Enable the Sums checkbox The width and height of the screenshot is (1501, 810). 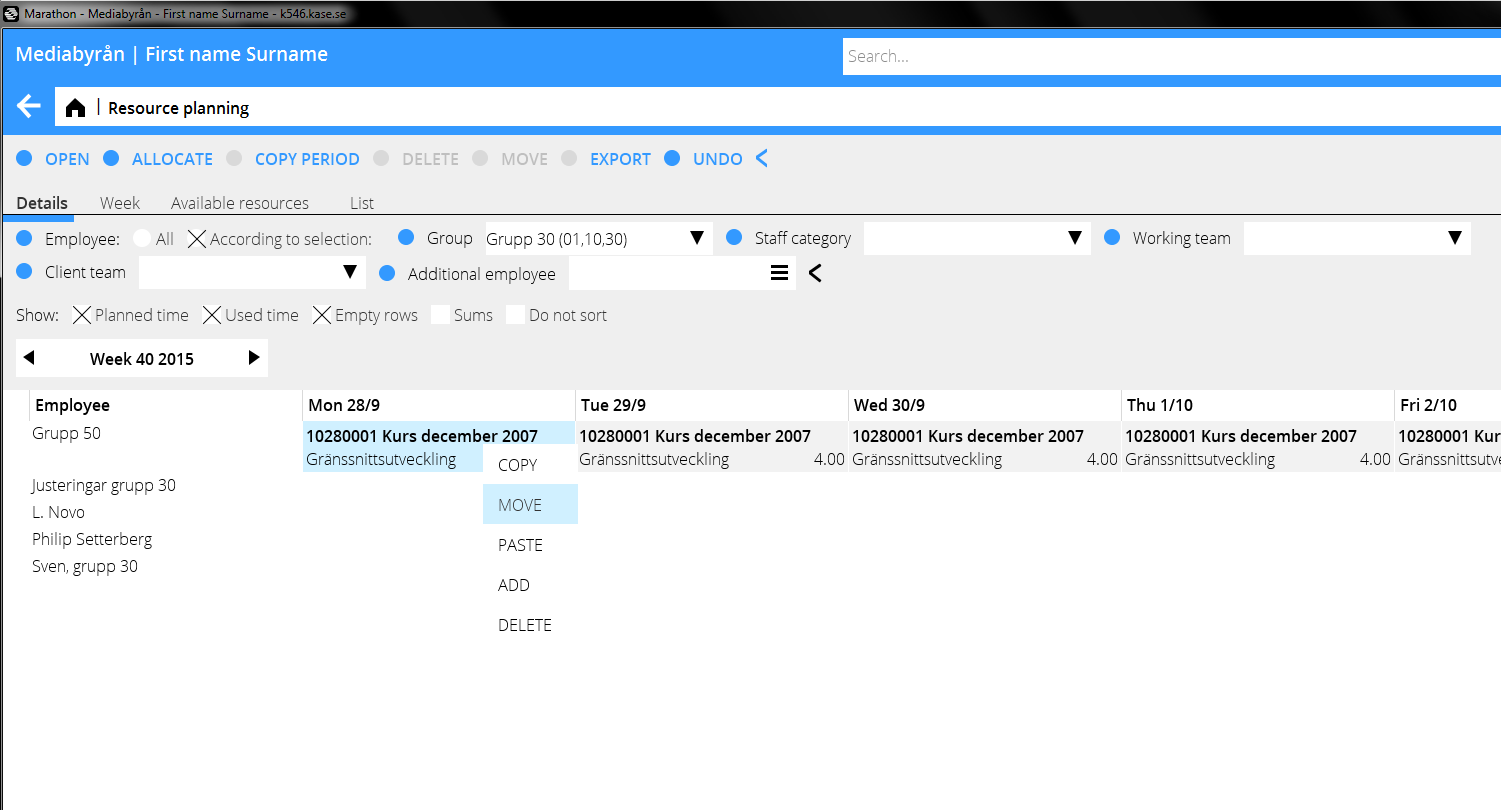440,315
